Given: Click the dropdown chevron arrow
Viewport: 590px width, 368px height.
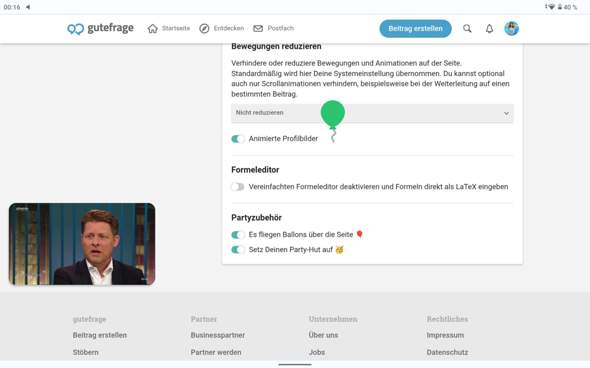Looking at the screenshot, I should click(x=506, y=113).
